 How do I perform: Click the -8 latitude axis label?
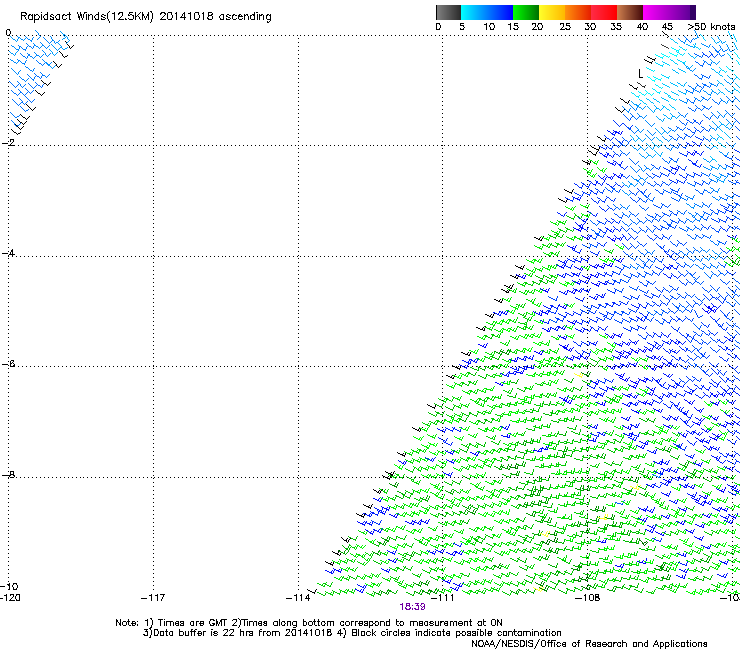[8, 474]
